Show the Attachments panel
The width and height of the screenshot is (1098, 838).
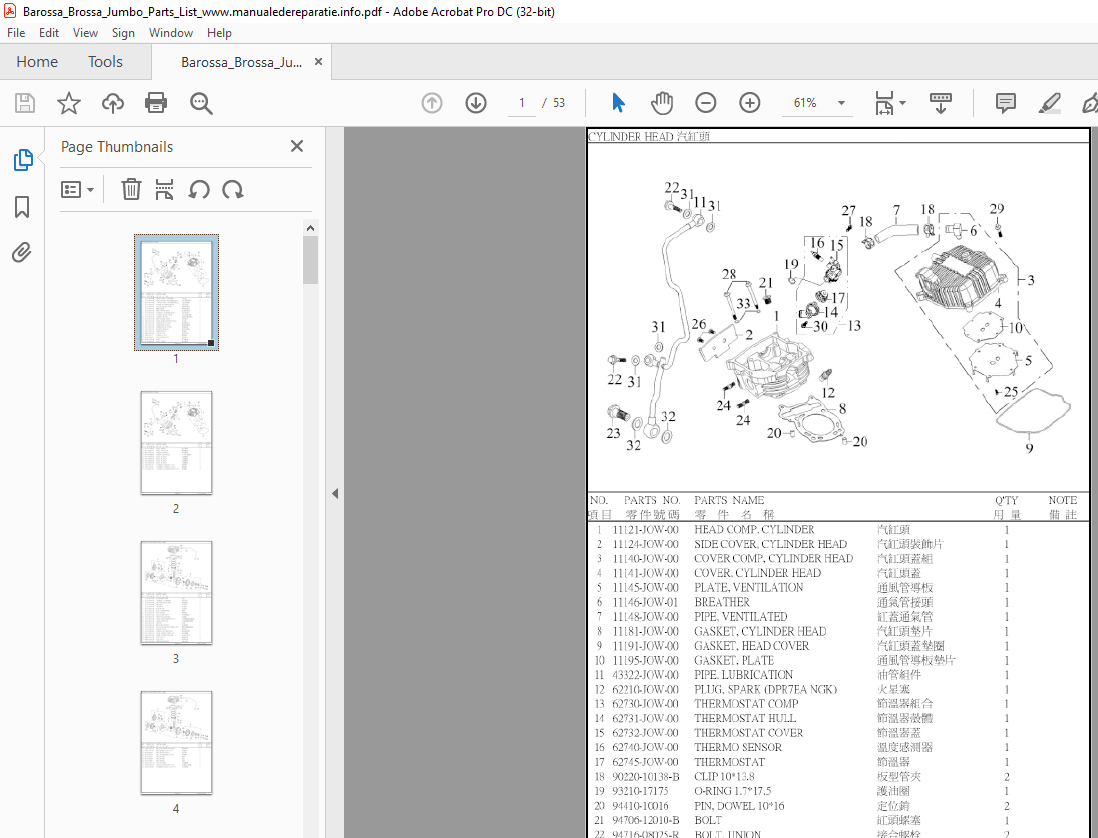(x=22, y=252)
